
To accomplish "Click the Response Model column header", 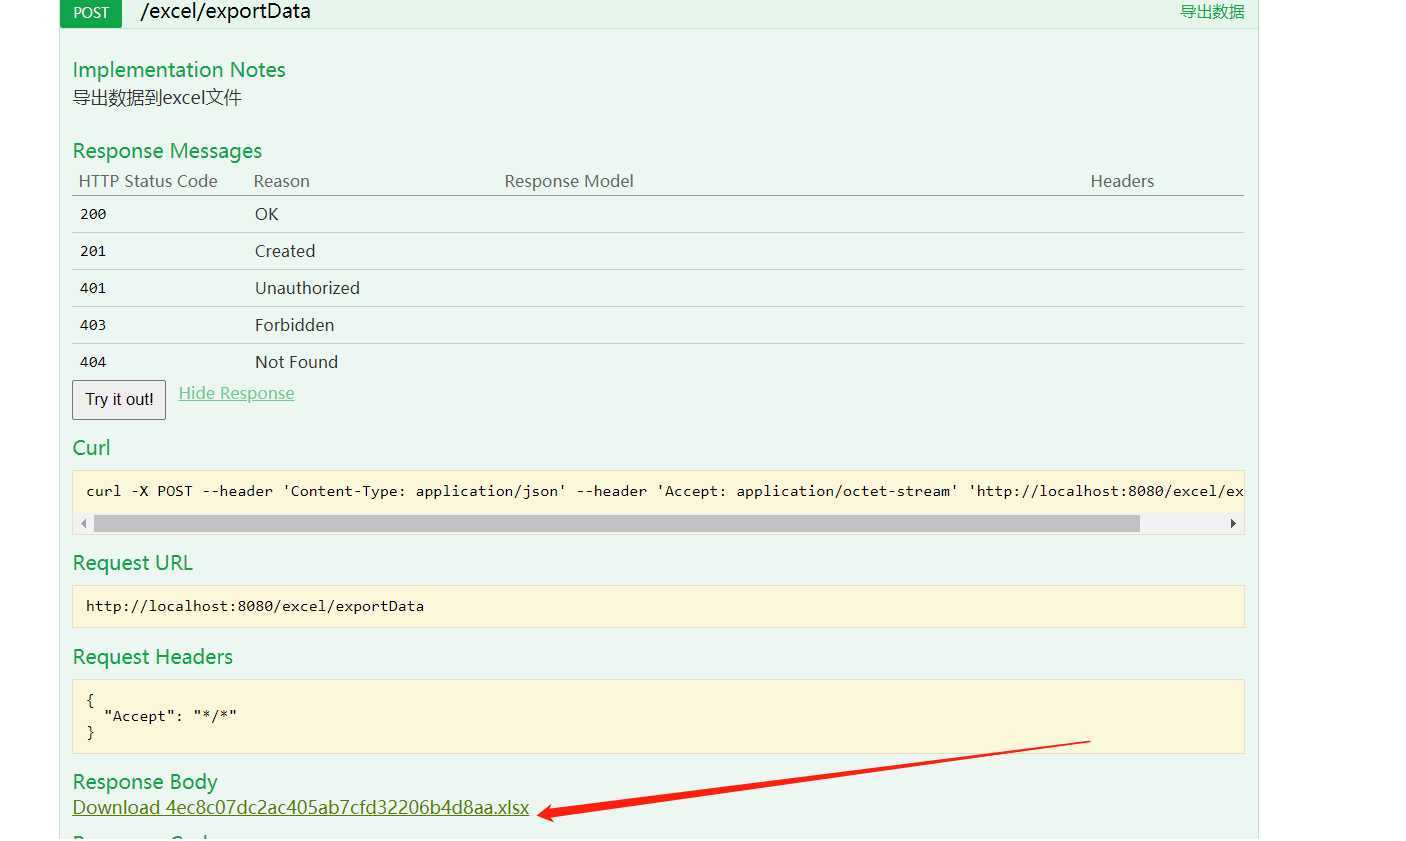I will 569,181.
